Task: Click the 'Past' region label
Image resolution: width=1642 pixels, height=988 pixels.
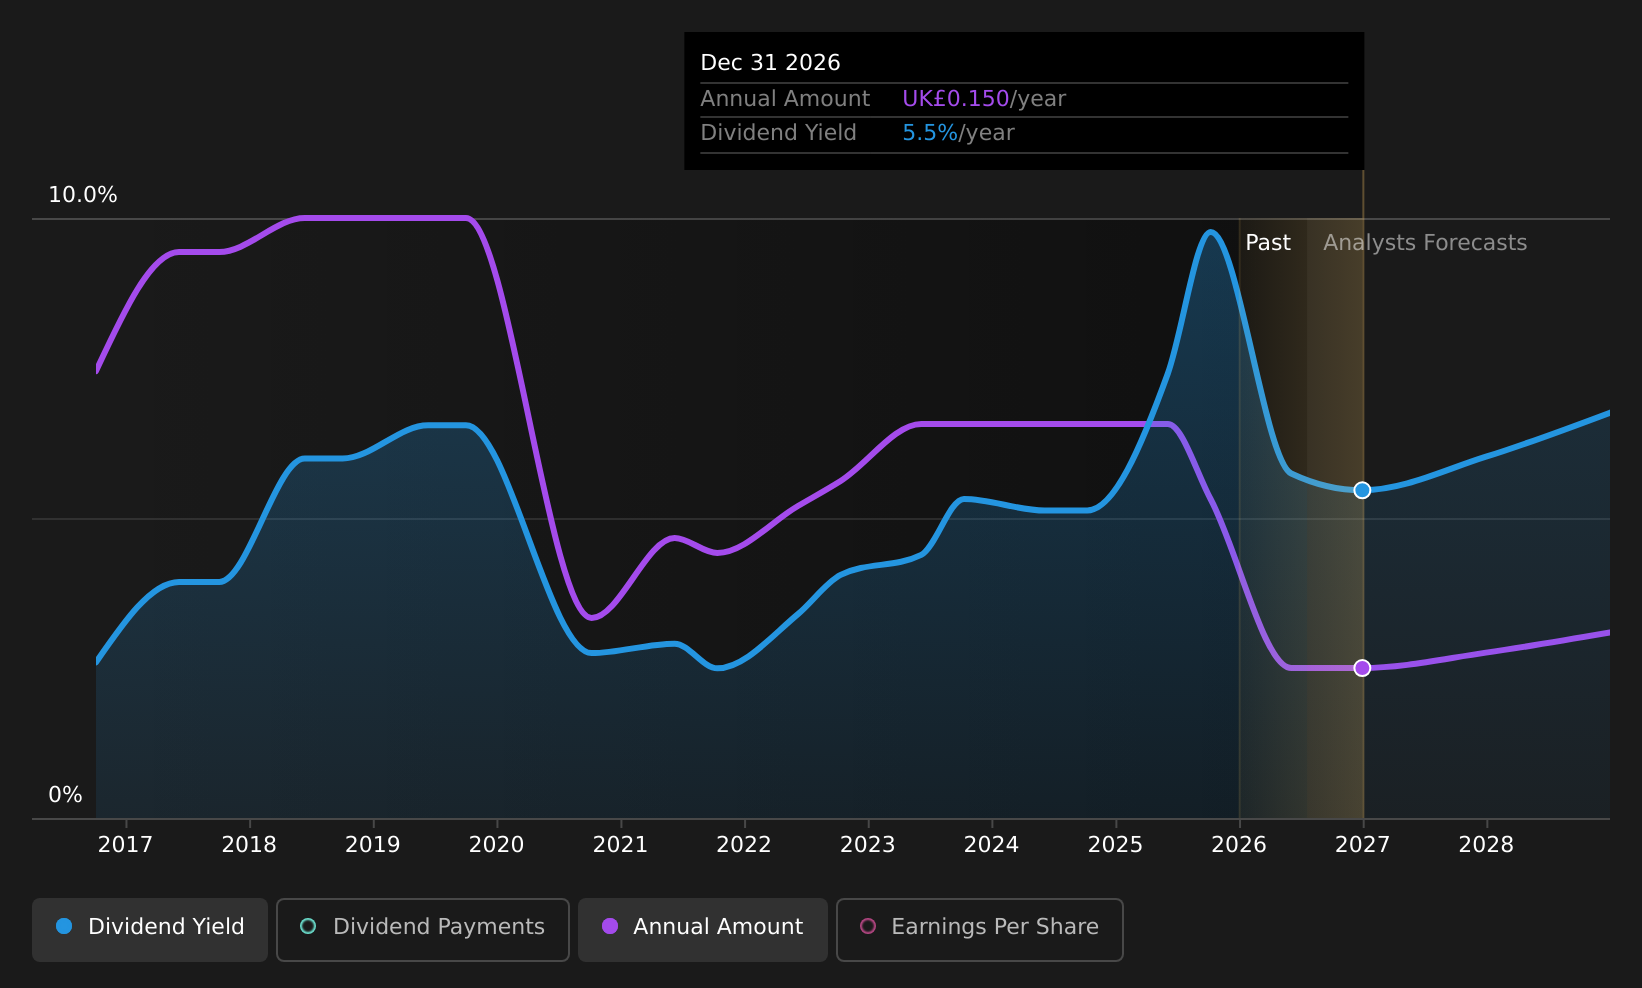Action: (x=1268, y=243)
